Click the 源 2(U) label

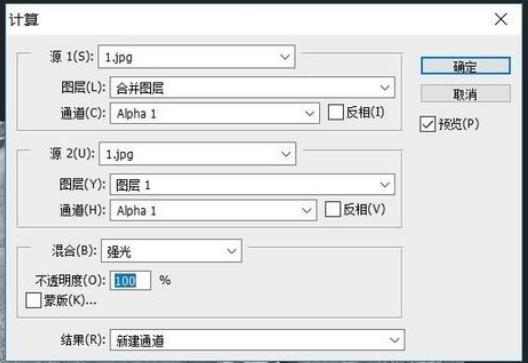72,154
